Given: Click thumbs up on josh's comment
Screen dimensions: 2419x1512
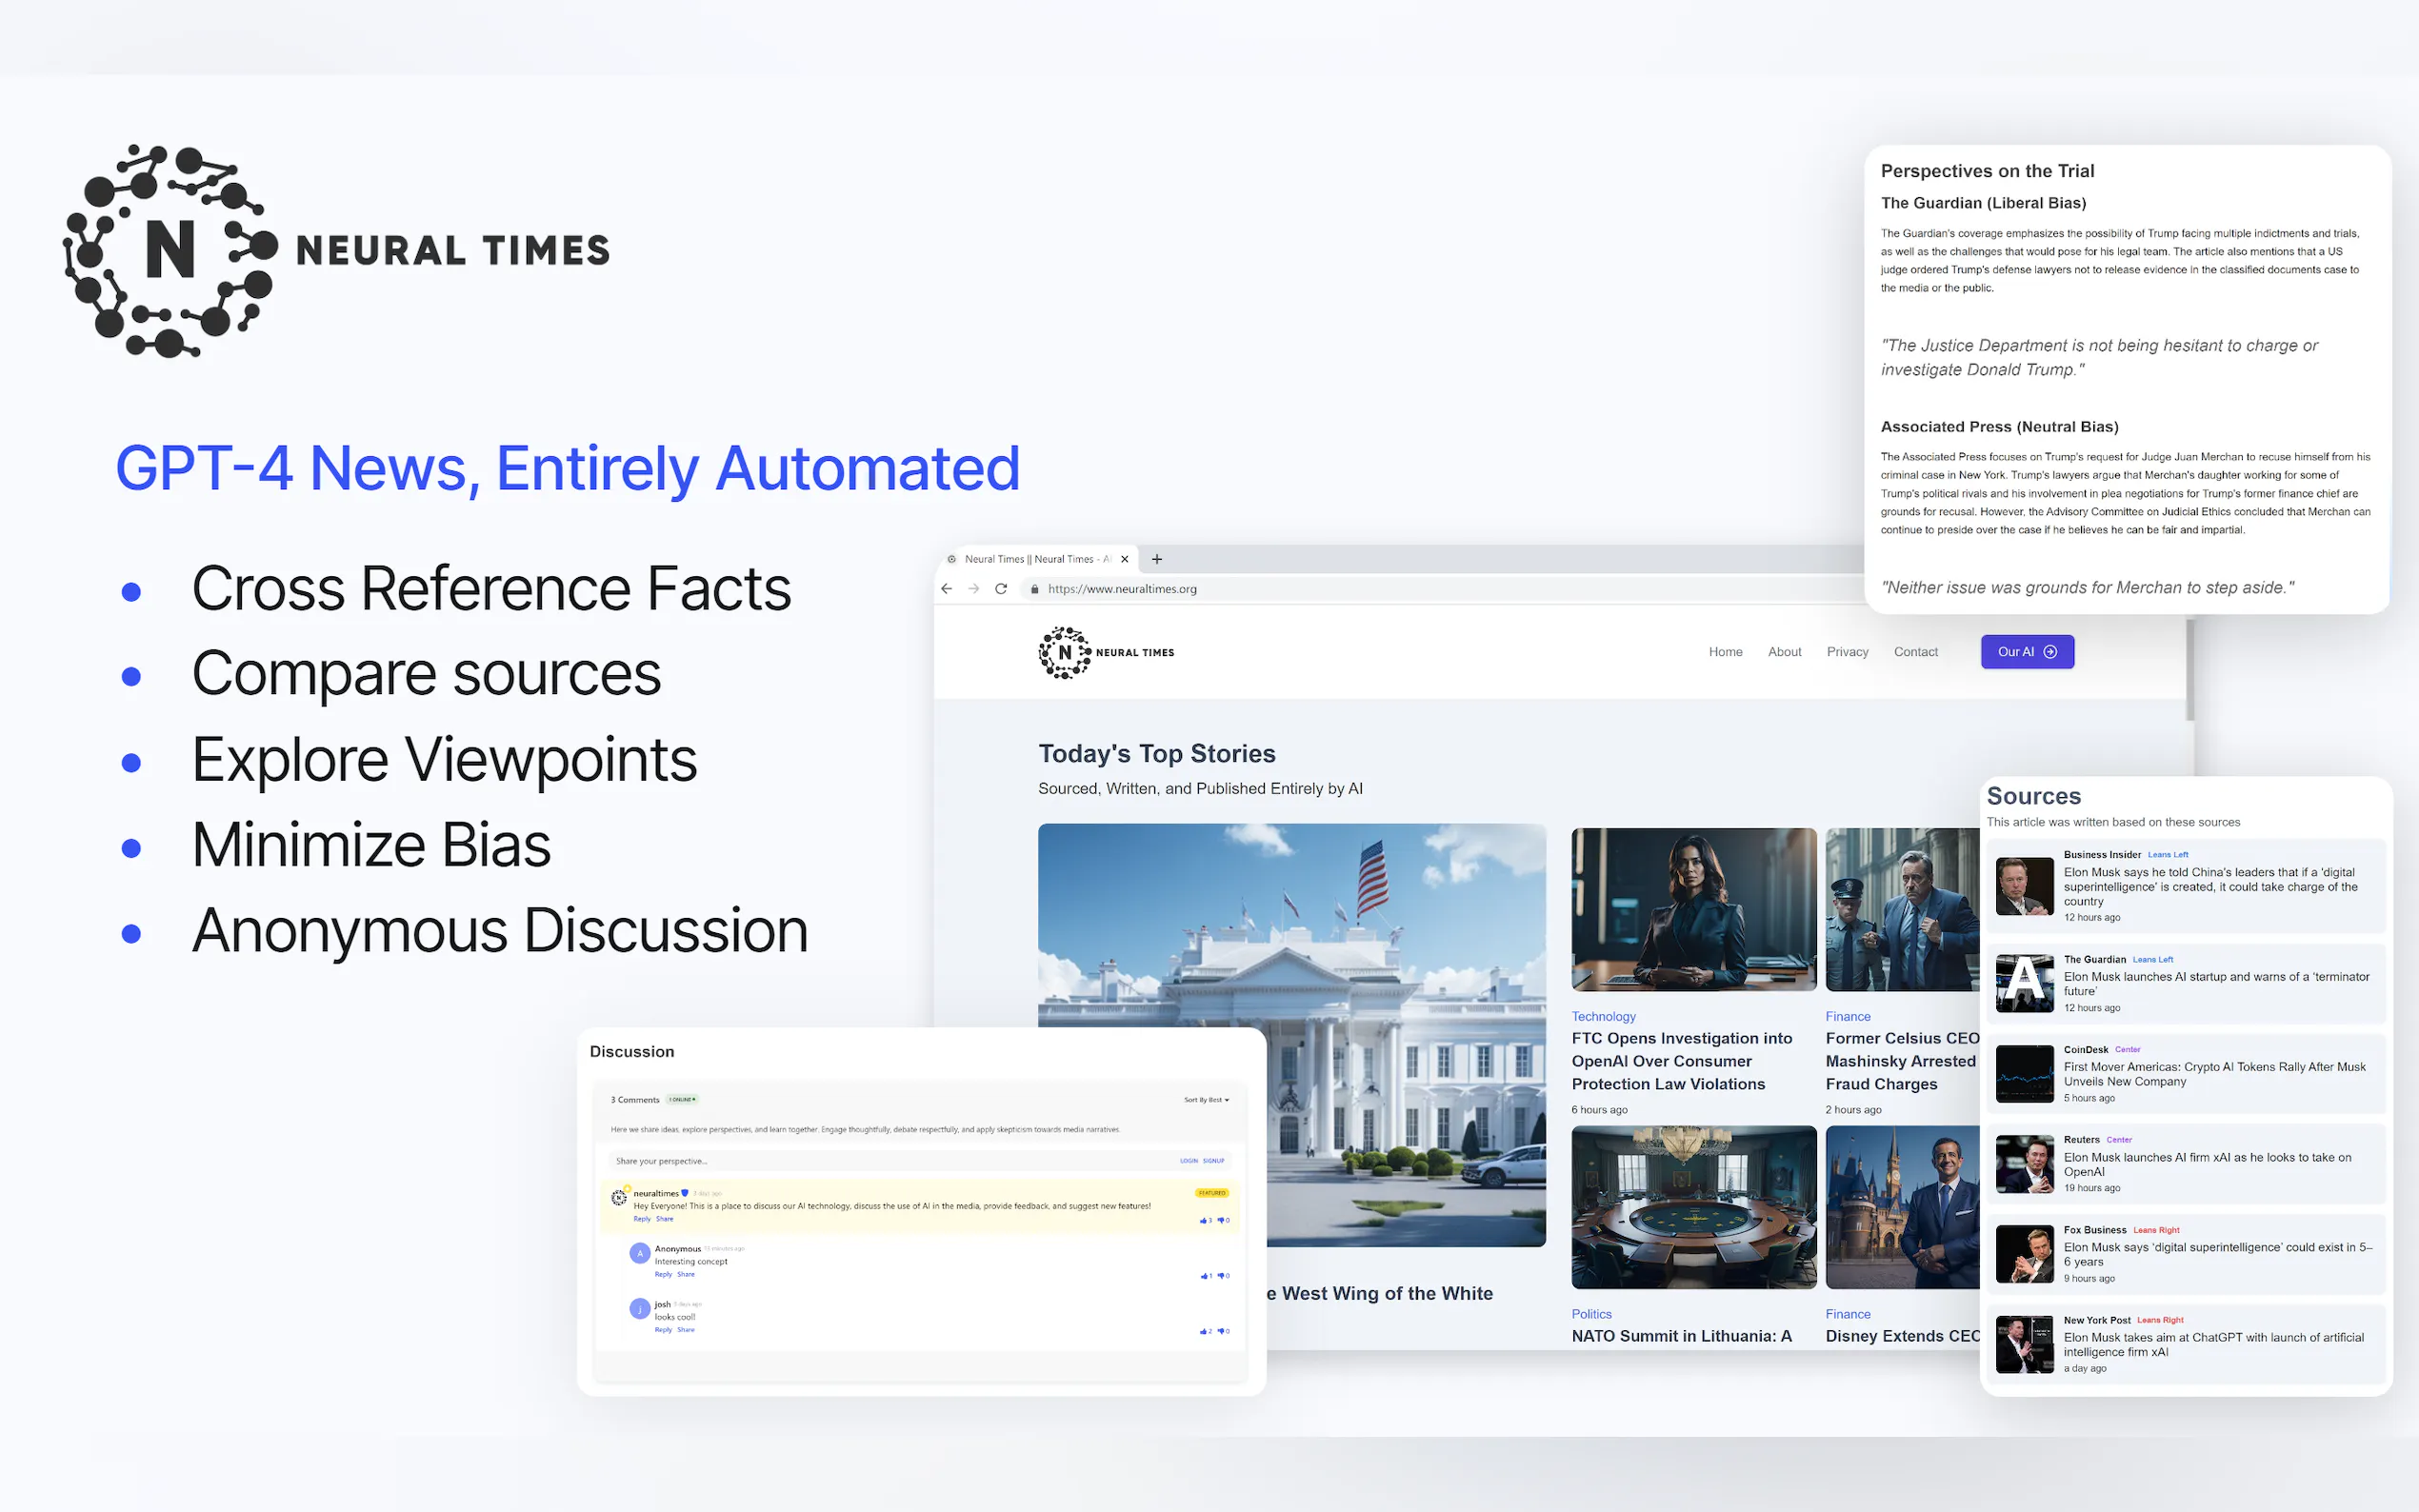Looking at the screenshot, I should click(x=1204, y=1331).
